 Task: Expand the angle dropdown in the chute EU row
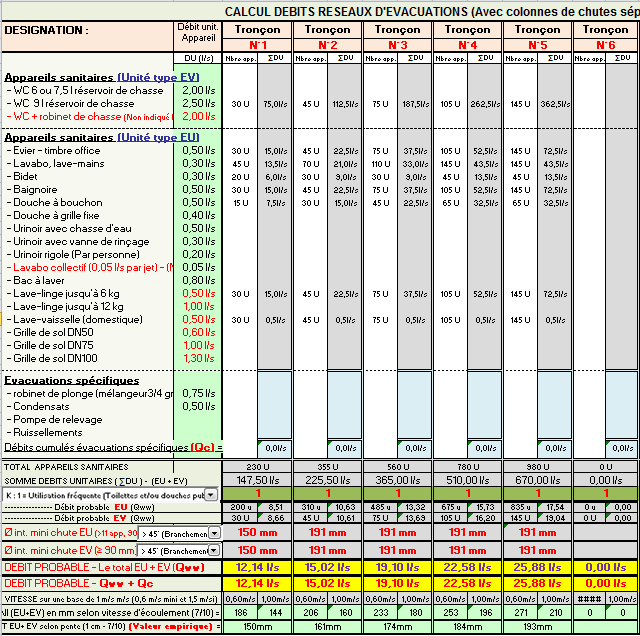(x=212, y=534)
